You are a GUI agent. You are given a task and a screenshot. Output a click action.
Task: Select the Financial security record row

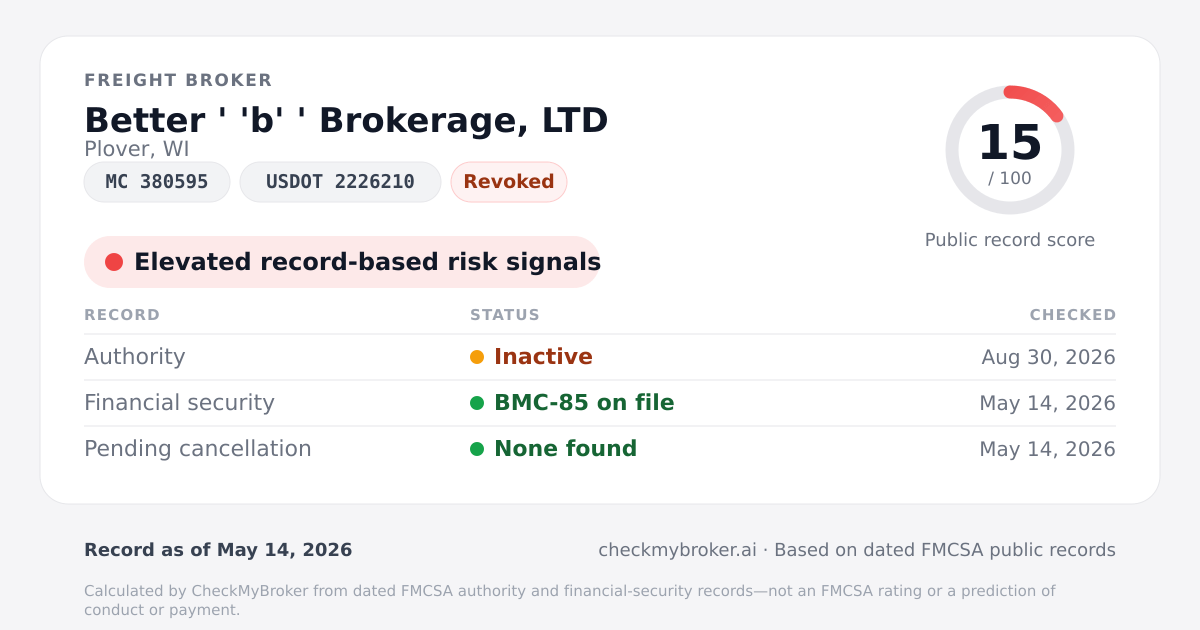pos(600,403)
